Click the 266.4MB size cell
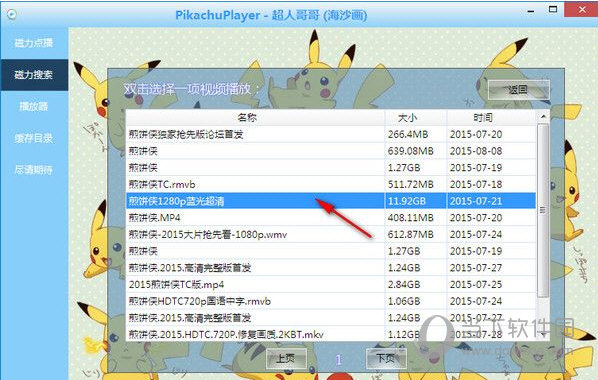The height and width of the screenshot is (380, 598). (416, 134)
